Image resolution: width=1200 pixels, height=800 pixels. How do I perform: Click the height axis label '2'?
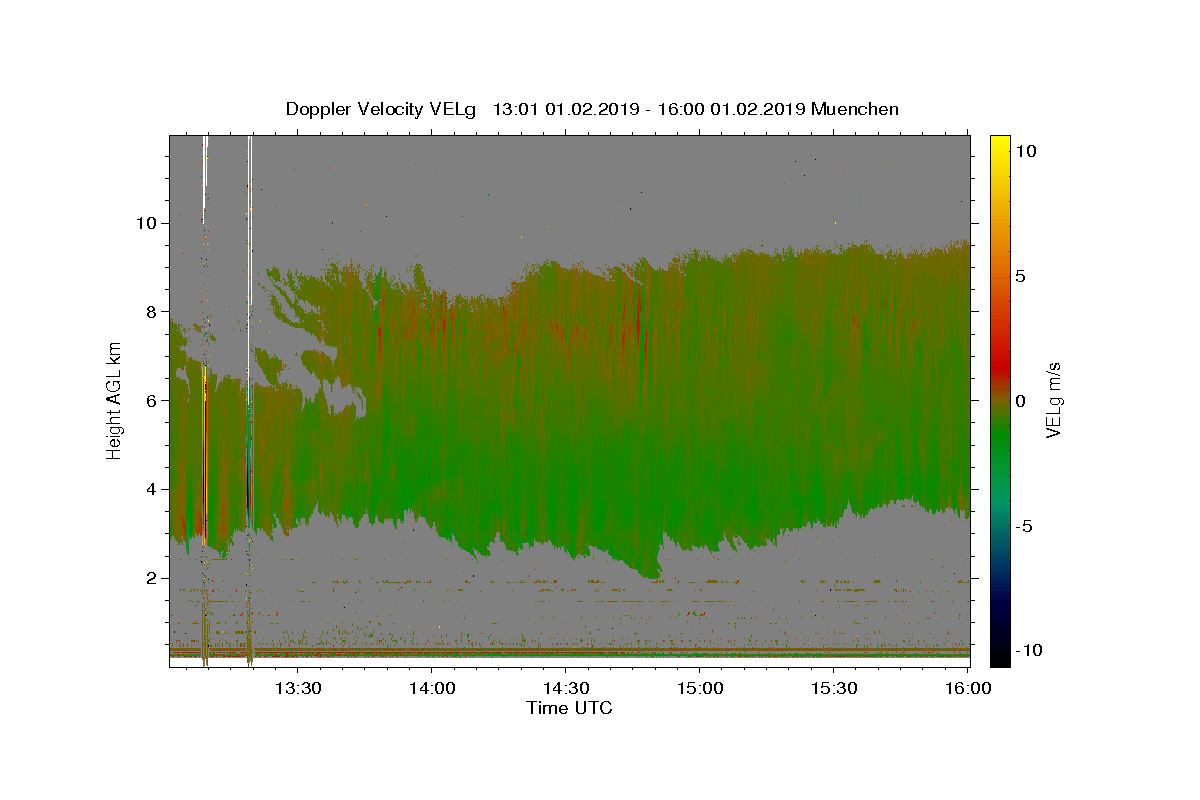click(151, 578)
